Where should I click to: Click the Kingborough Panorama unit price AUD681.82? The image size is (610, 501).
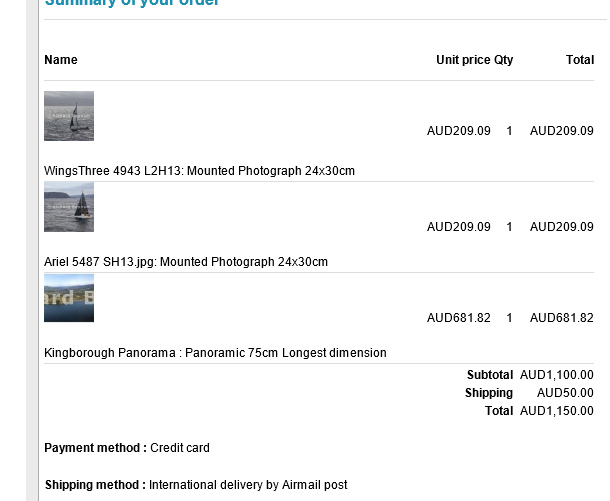coord(458,318)
